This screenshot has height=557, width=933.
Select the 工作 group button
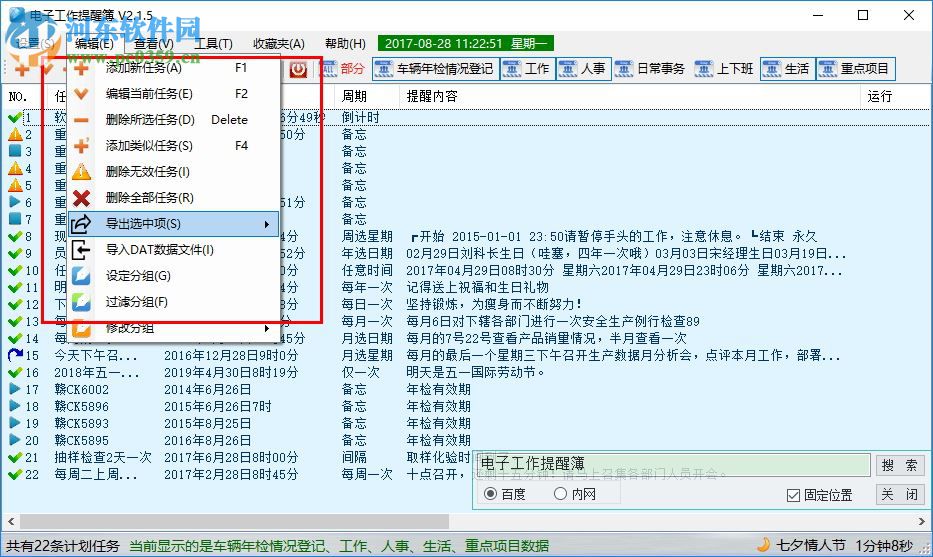pyautogui.click(x=527, y=69)
